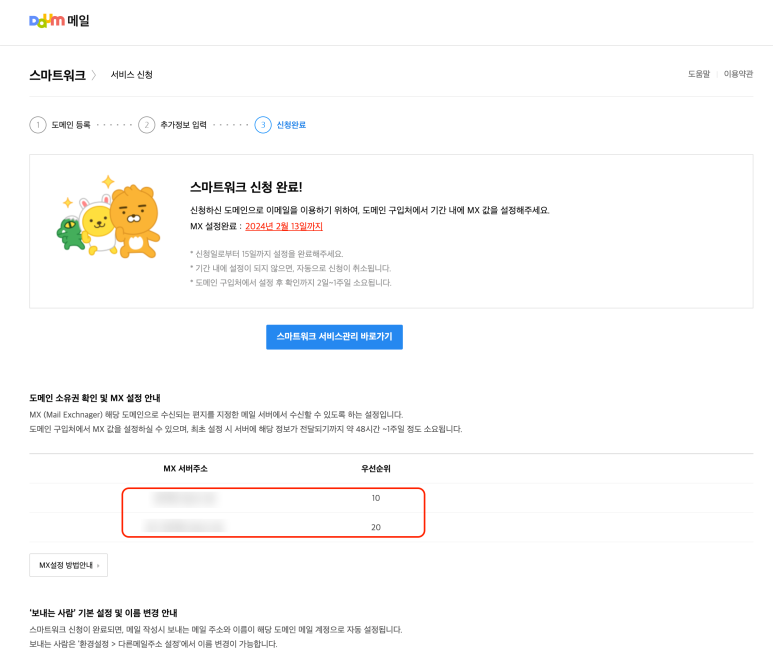Viewport: 773px width, 656px height.
Task: Select step 2 circle icon
Action: click(146, 125)
